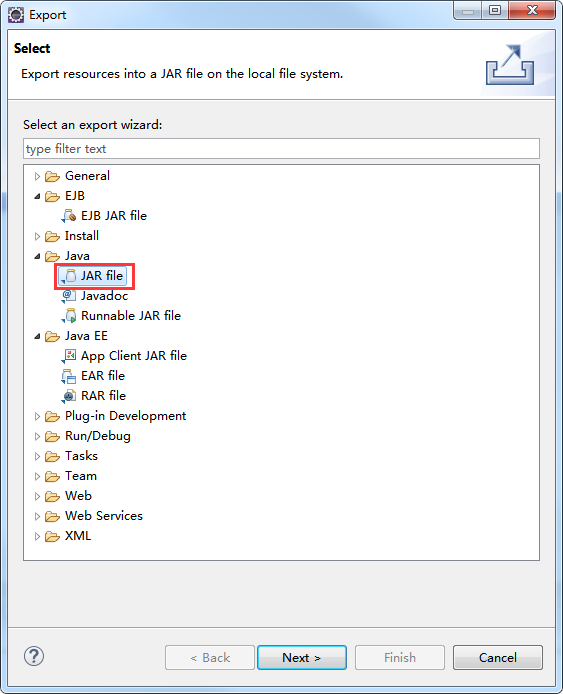Click the Install folder icon
This screenshot has height=694, width=563.
coord(52,236)
